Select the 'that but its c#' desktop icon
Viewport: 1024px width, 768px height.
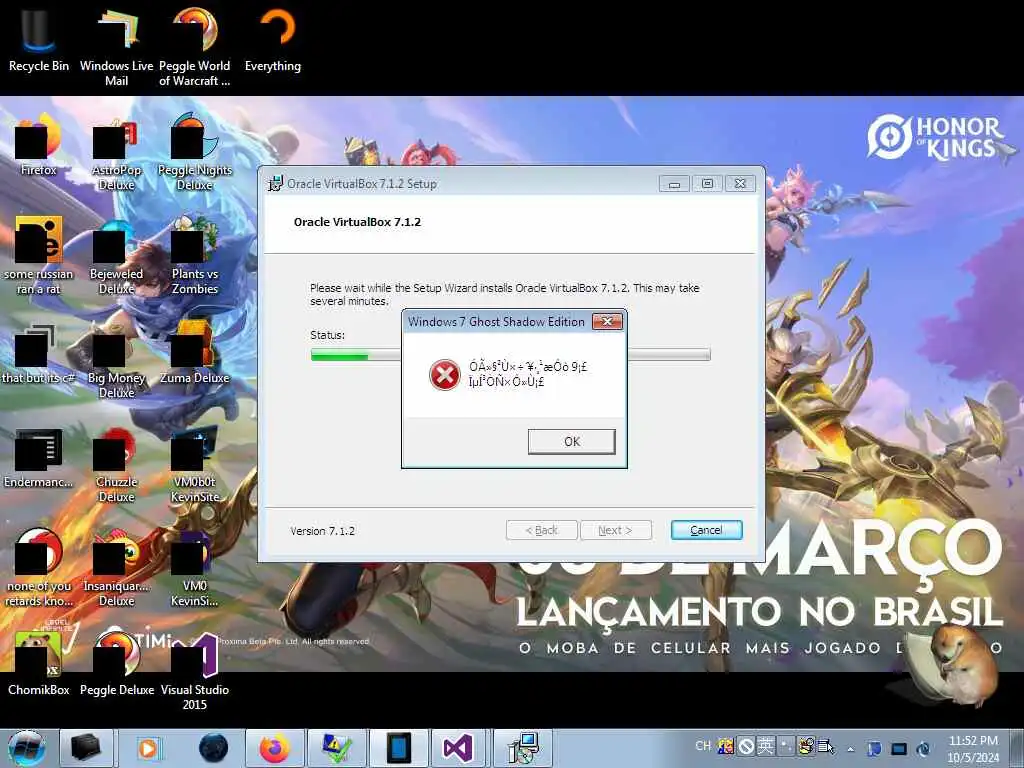pyautogui.click(x=39, y=355)
